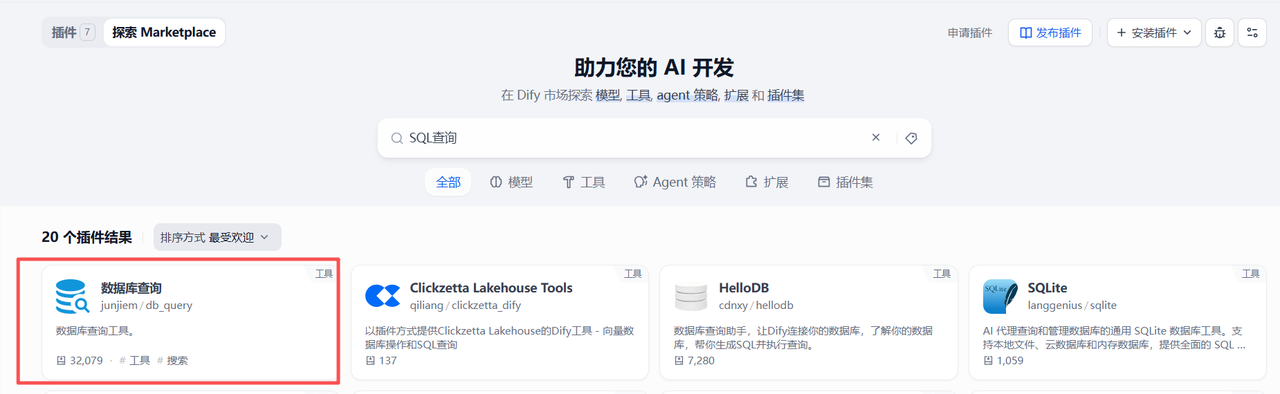Select the 工具 category filter

tap(584, 182)
